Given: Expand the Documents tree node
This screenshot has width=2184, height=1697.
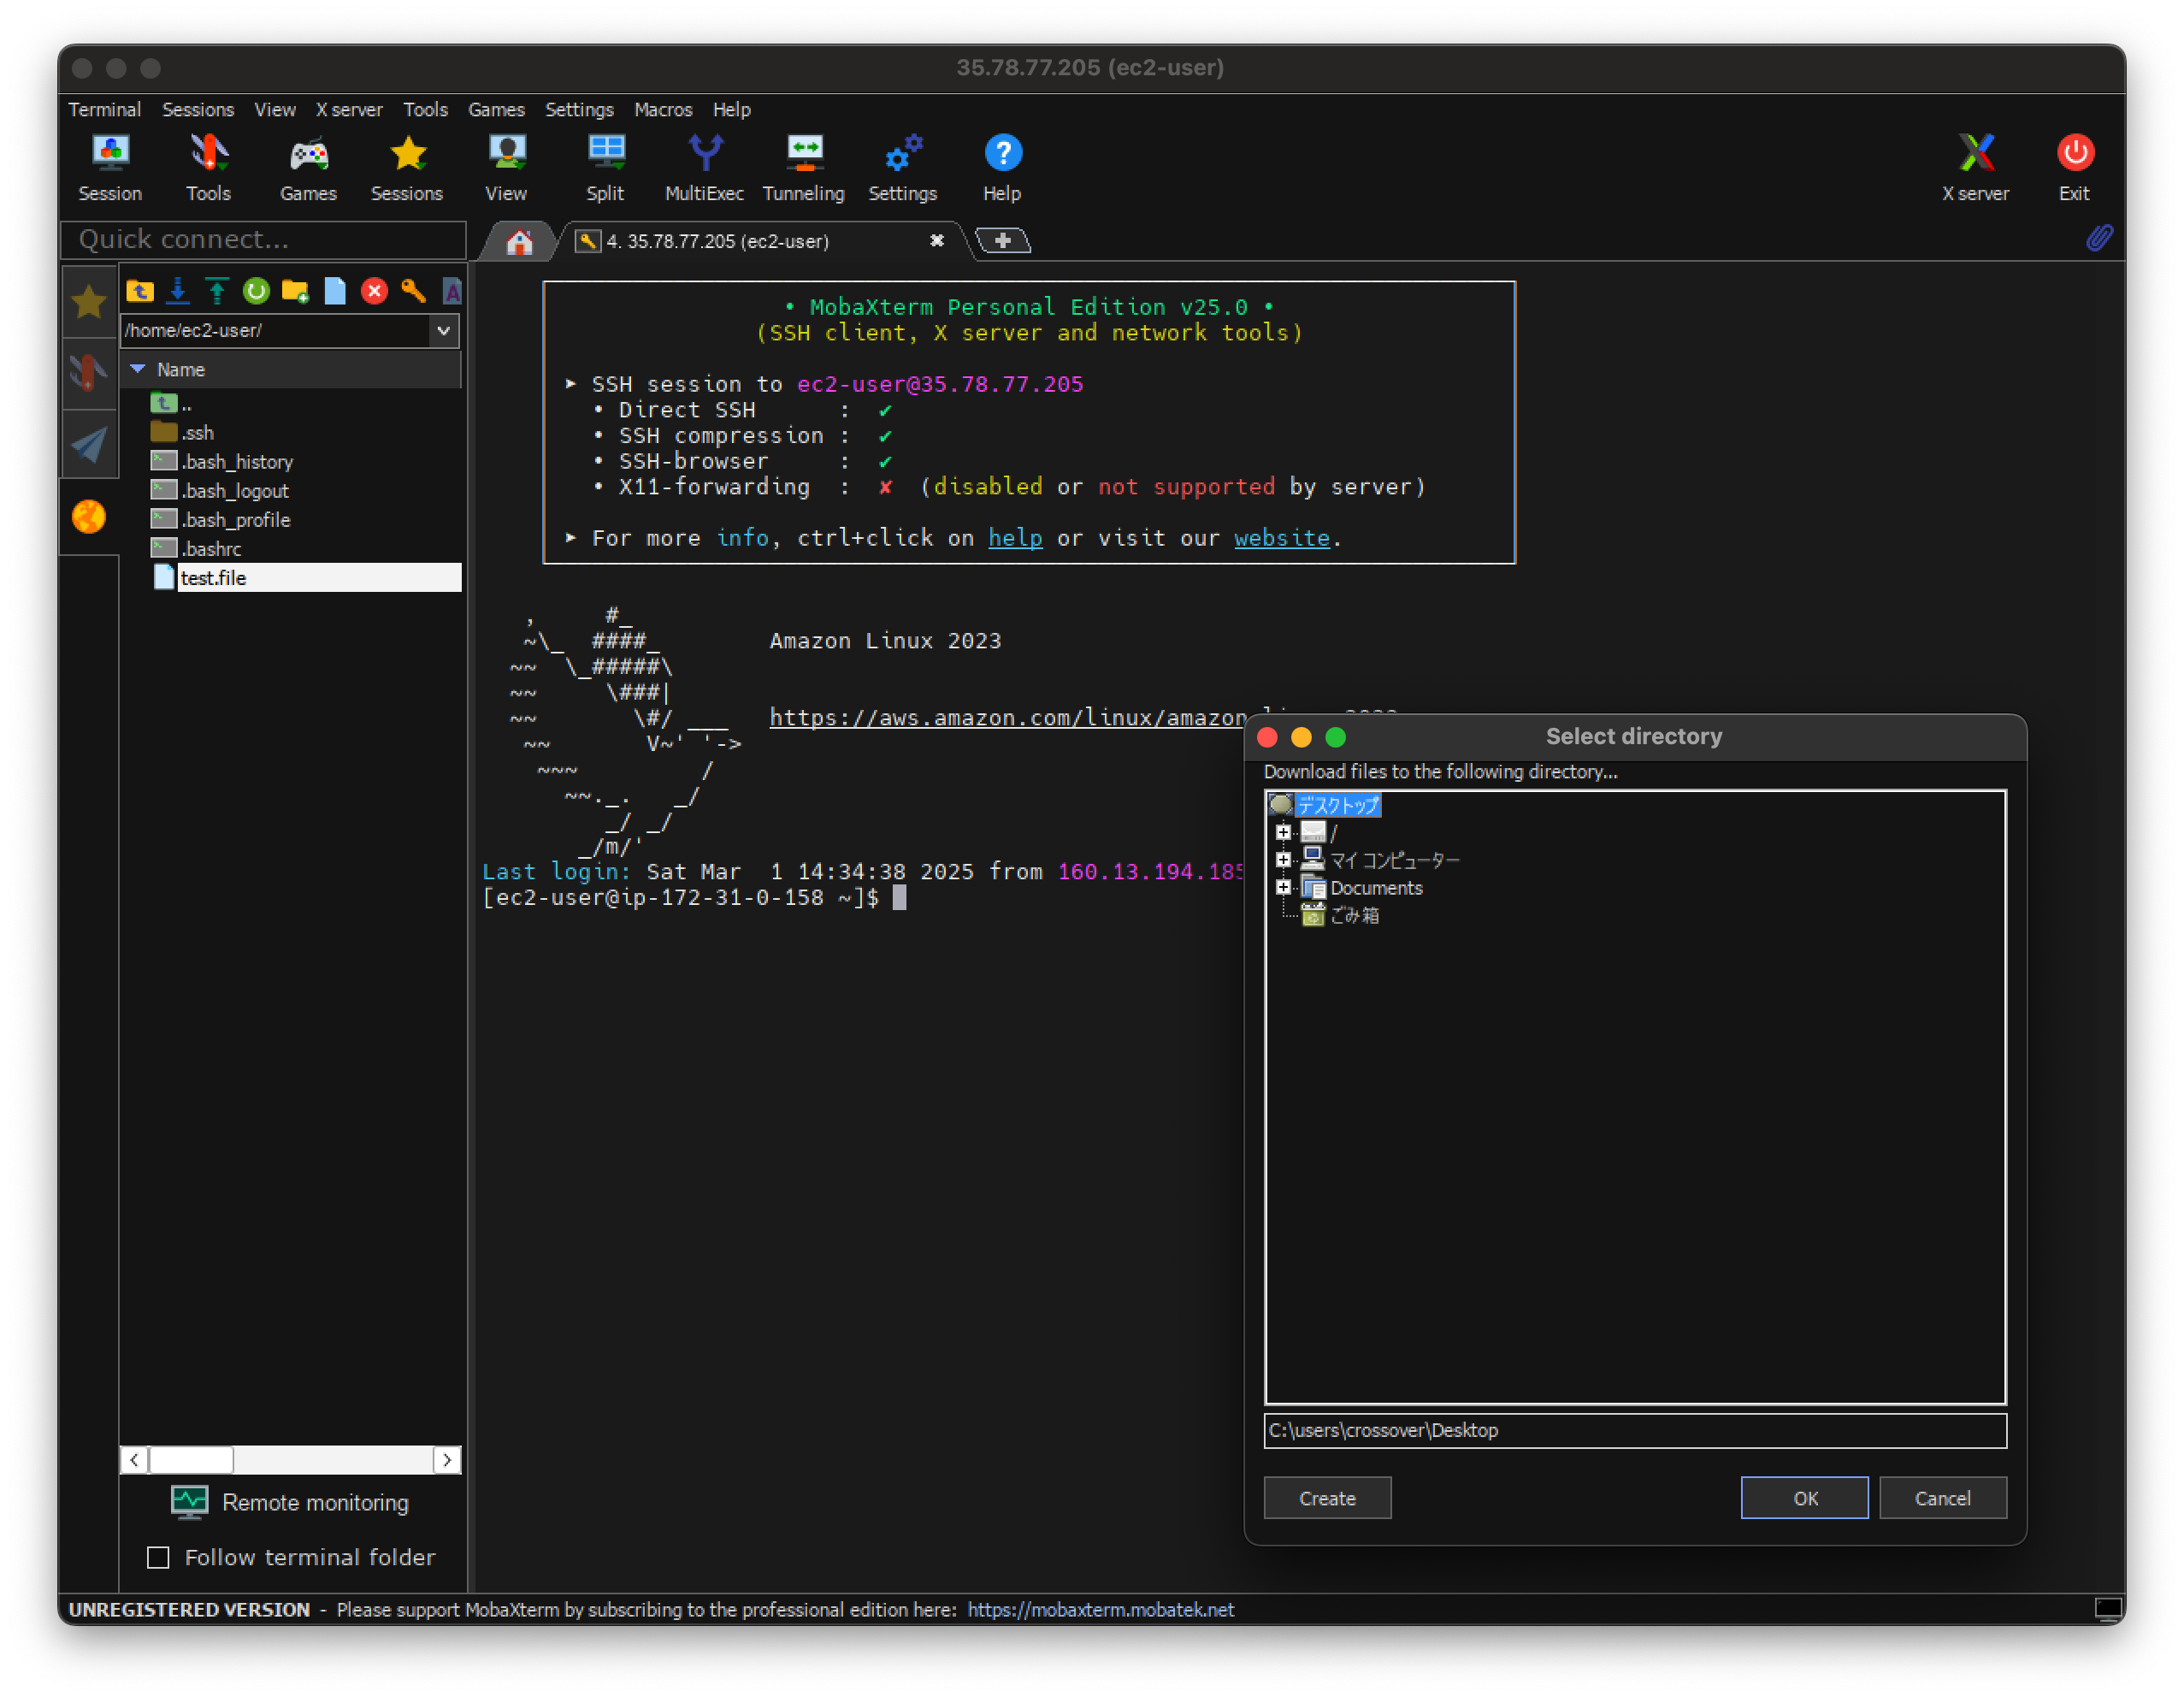Looking at the screenshot, I should [1283, 888].
